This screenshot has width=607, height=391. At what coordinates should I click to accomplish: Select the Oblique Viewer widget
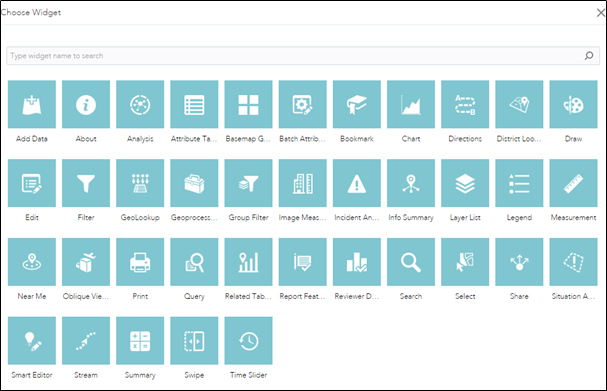[x=86, y=262]
